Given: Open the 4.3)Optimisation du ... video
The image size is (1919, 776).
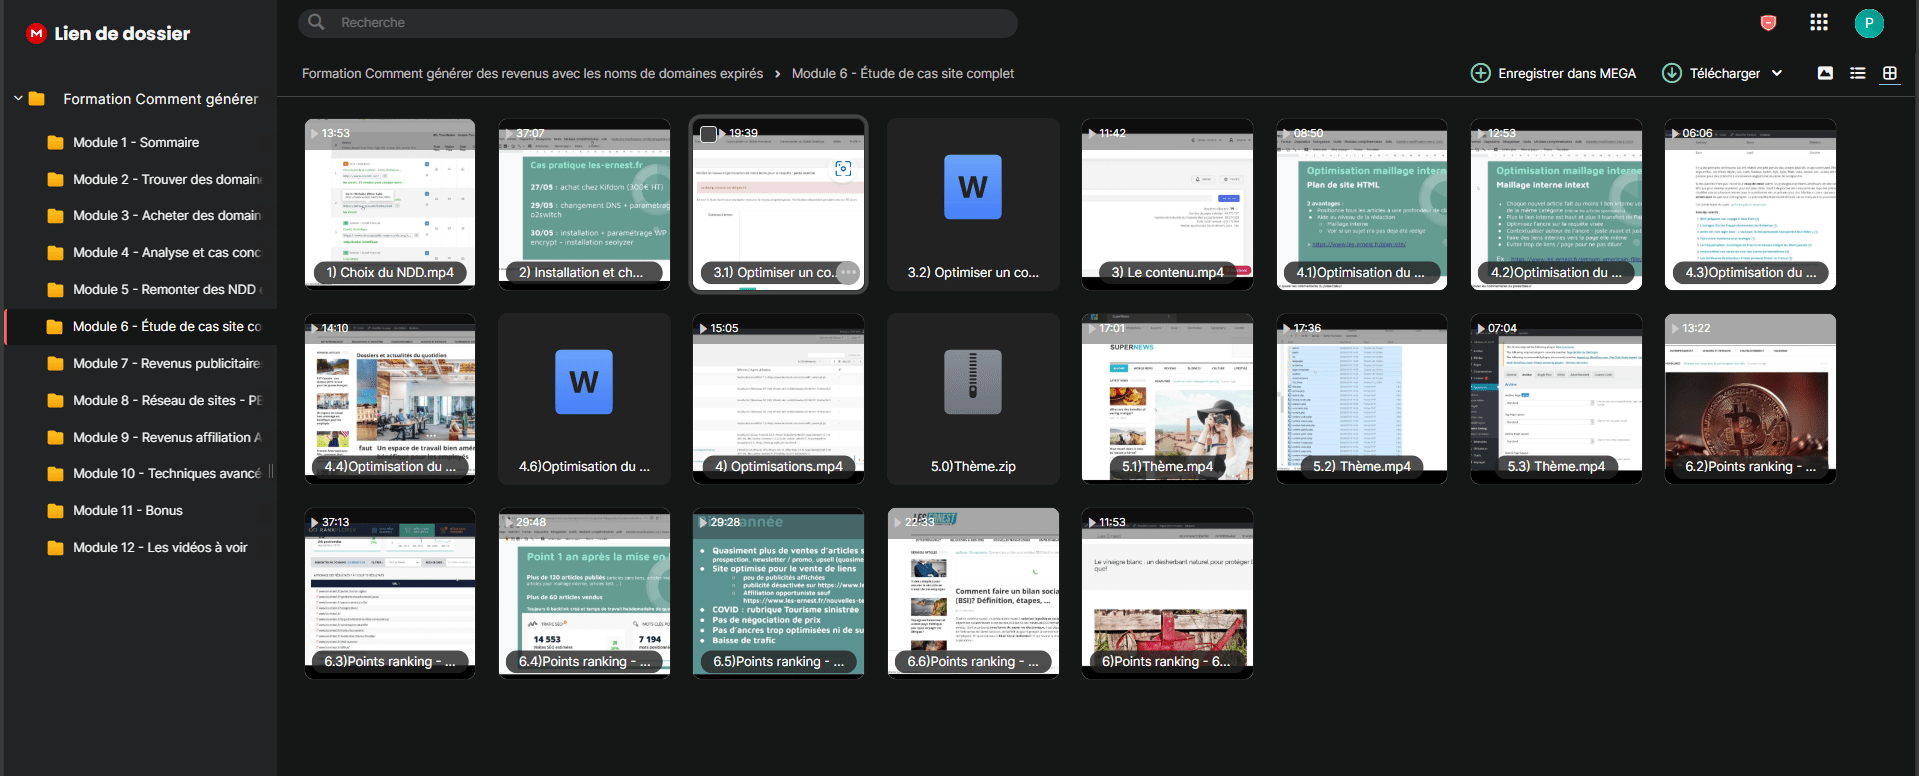Looking at the screenshot, I should tap(1750, 204).
